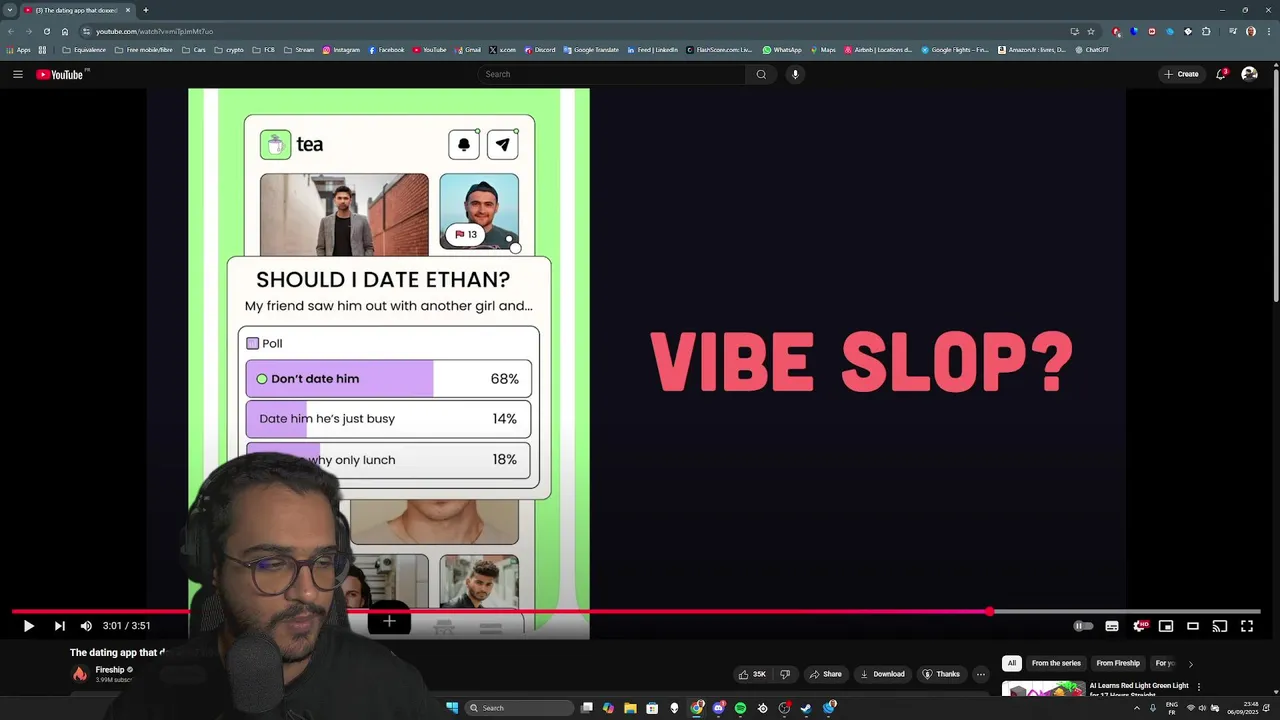Dislike the video
Viewport: 1280px width, 720px height.
(x=785, y=674)
